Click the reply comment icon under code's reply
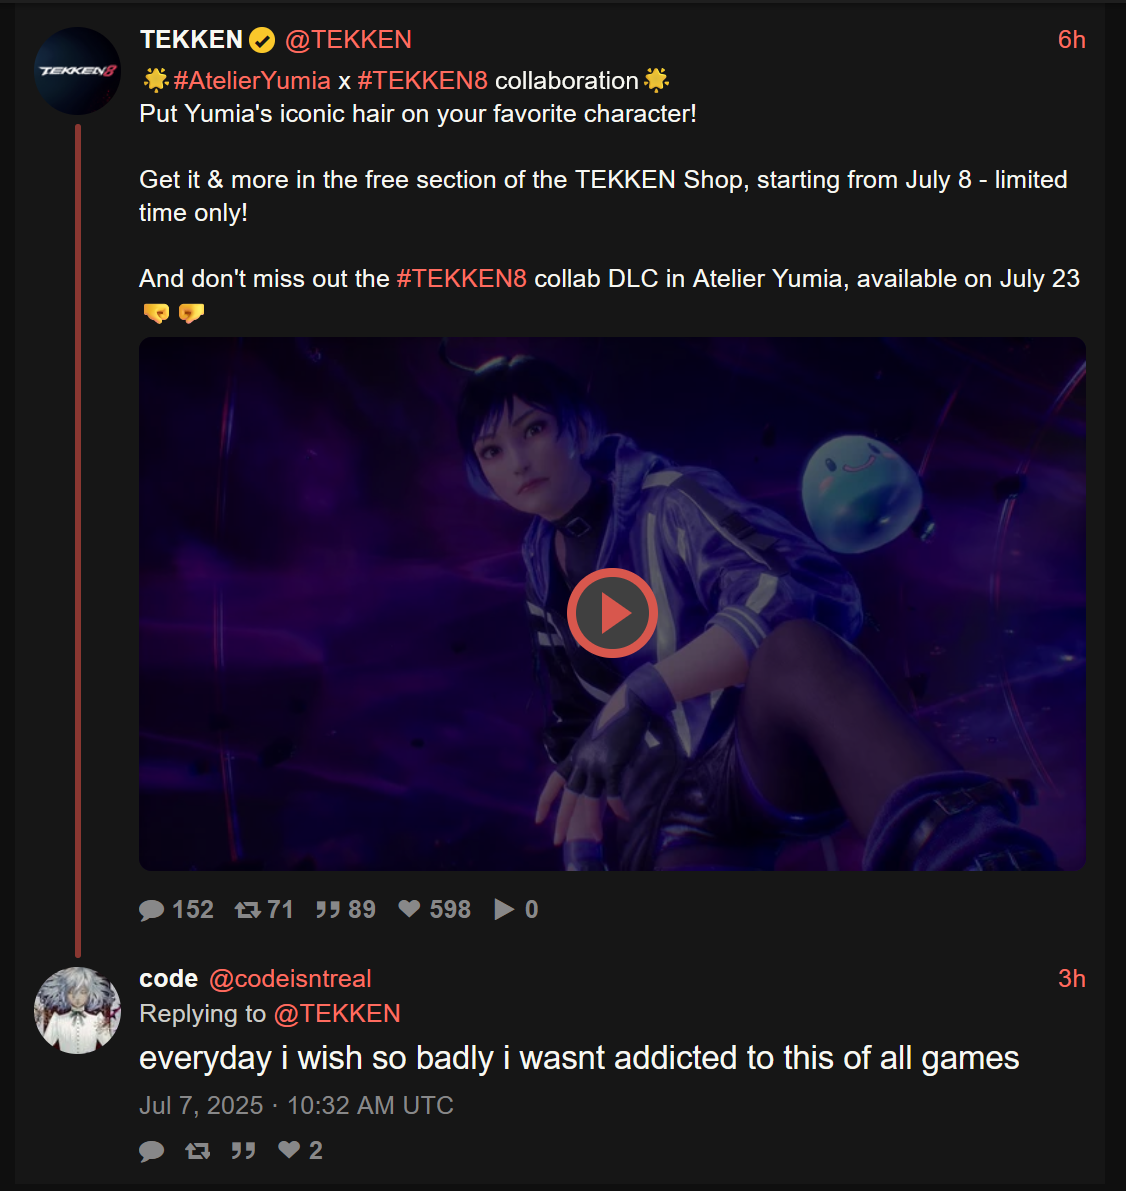 click(x=151, y=1151)
